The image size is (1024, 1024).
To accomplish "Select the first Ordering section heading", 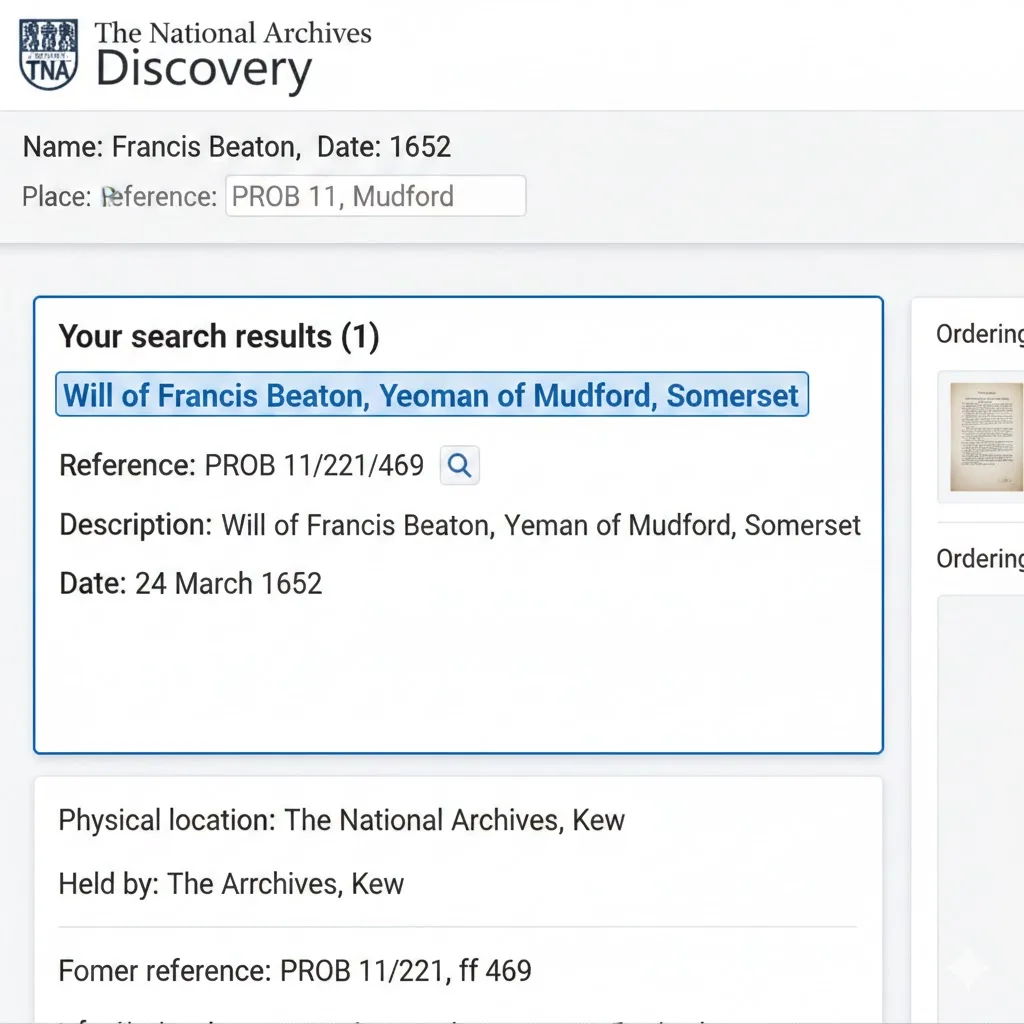I will tap(978, 335).
